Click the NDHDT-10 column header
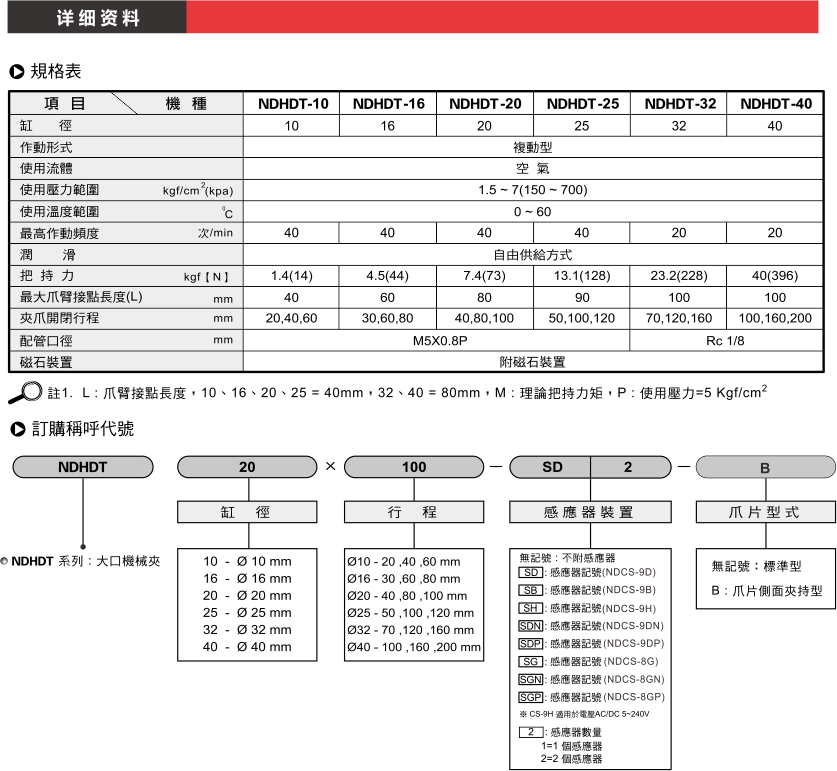 (x=292, y=104)
